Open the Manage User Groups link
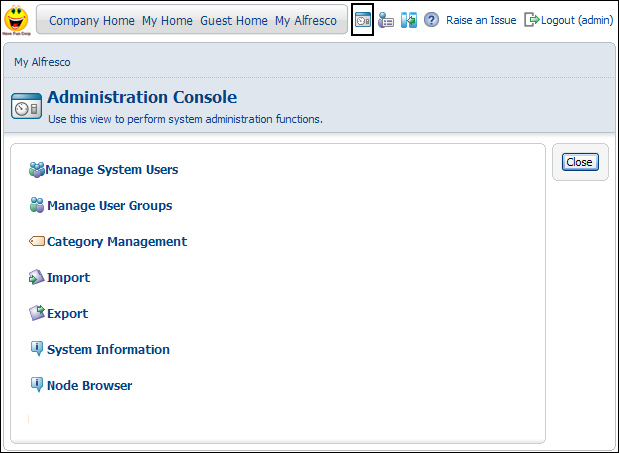619x453 pixels. point(110,206)
